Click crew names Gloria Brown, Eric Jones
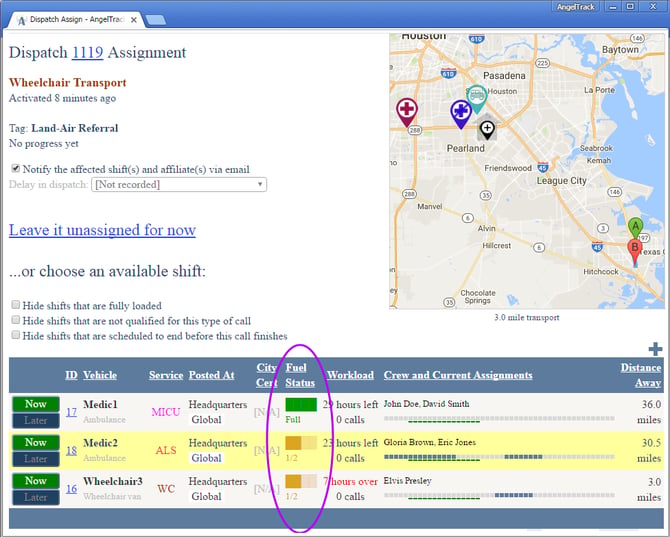 pos(429,442)
